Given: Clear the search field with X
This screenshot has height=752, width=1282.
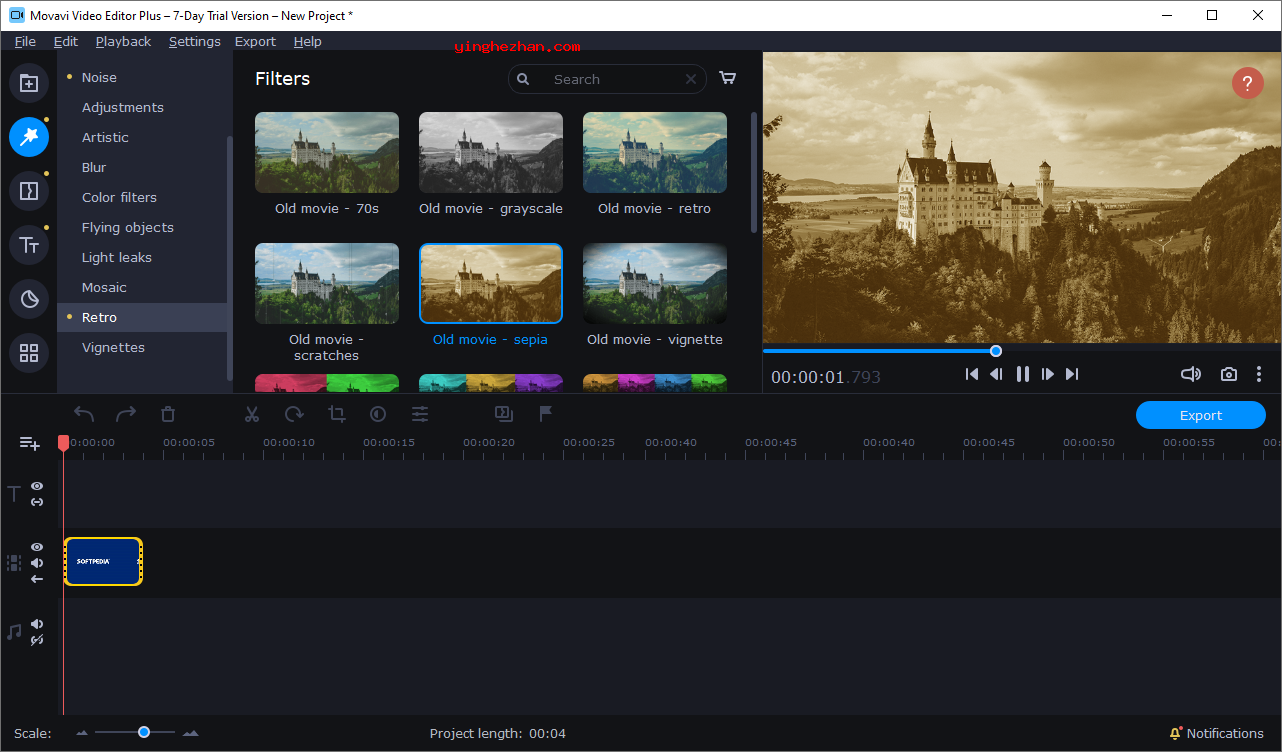Looking at the screenshot, I should click(x=691, y=79).
